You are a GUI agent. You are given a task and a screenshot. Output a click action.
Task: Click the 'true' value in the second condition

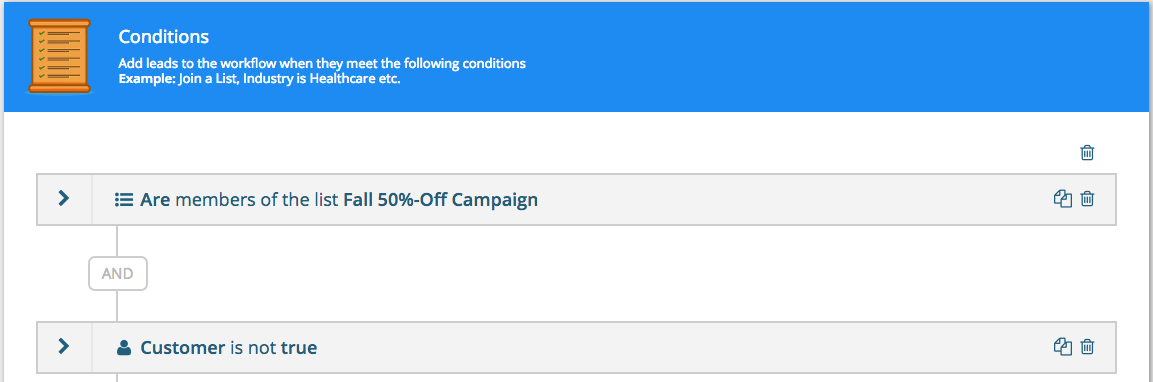click(299, 347)
